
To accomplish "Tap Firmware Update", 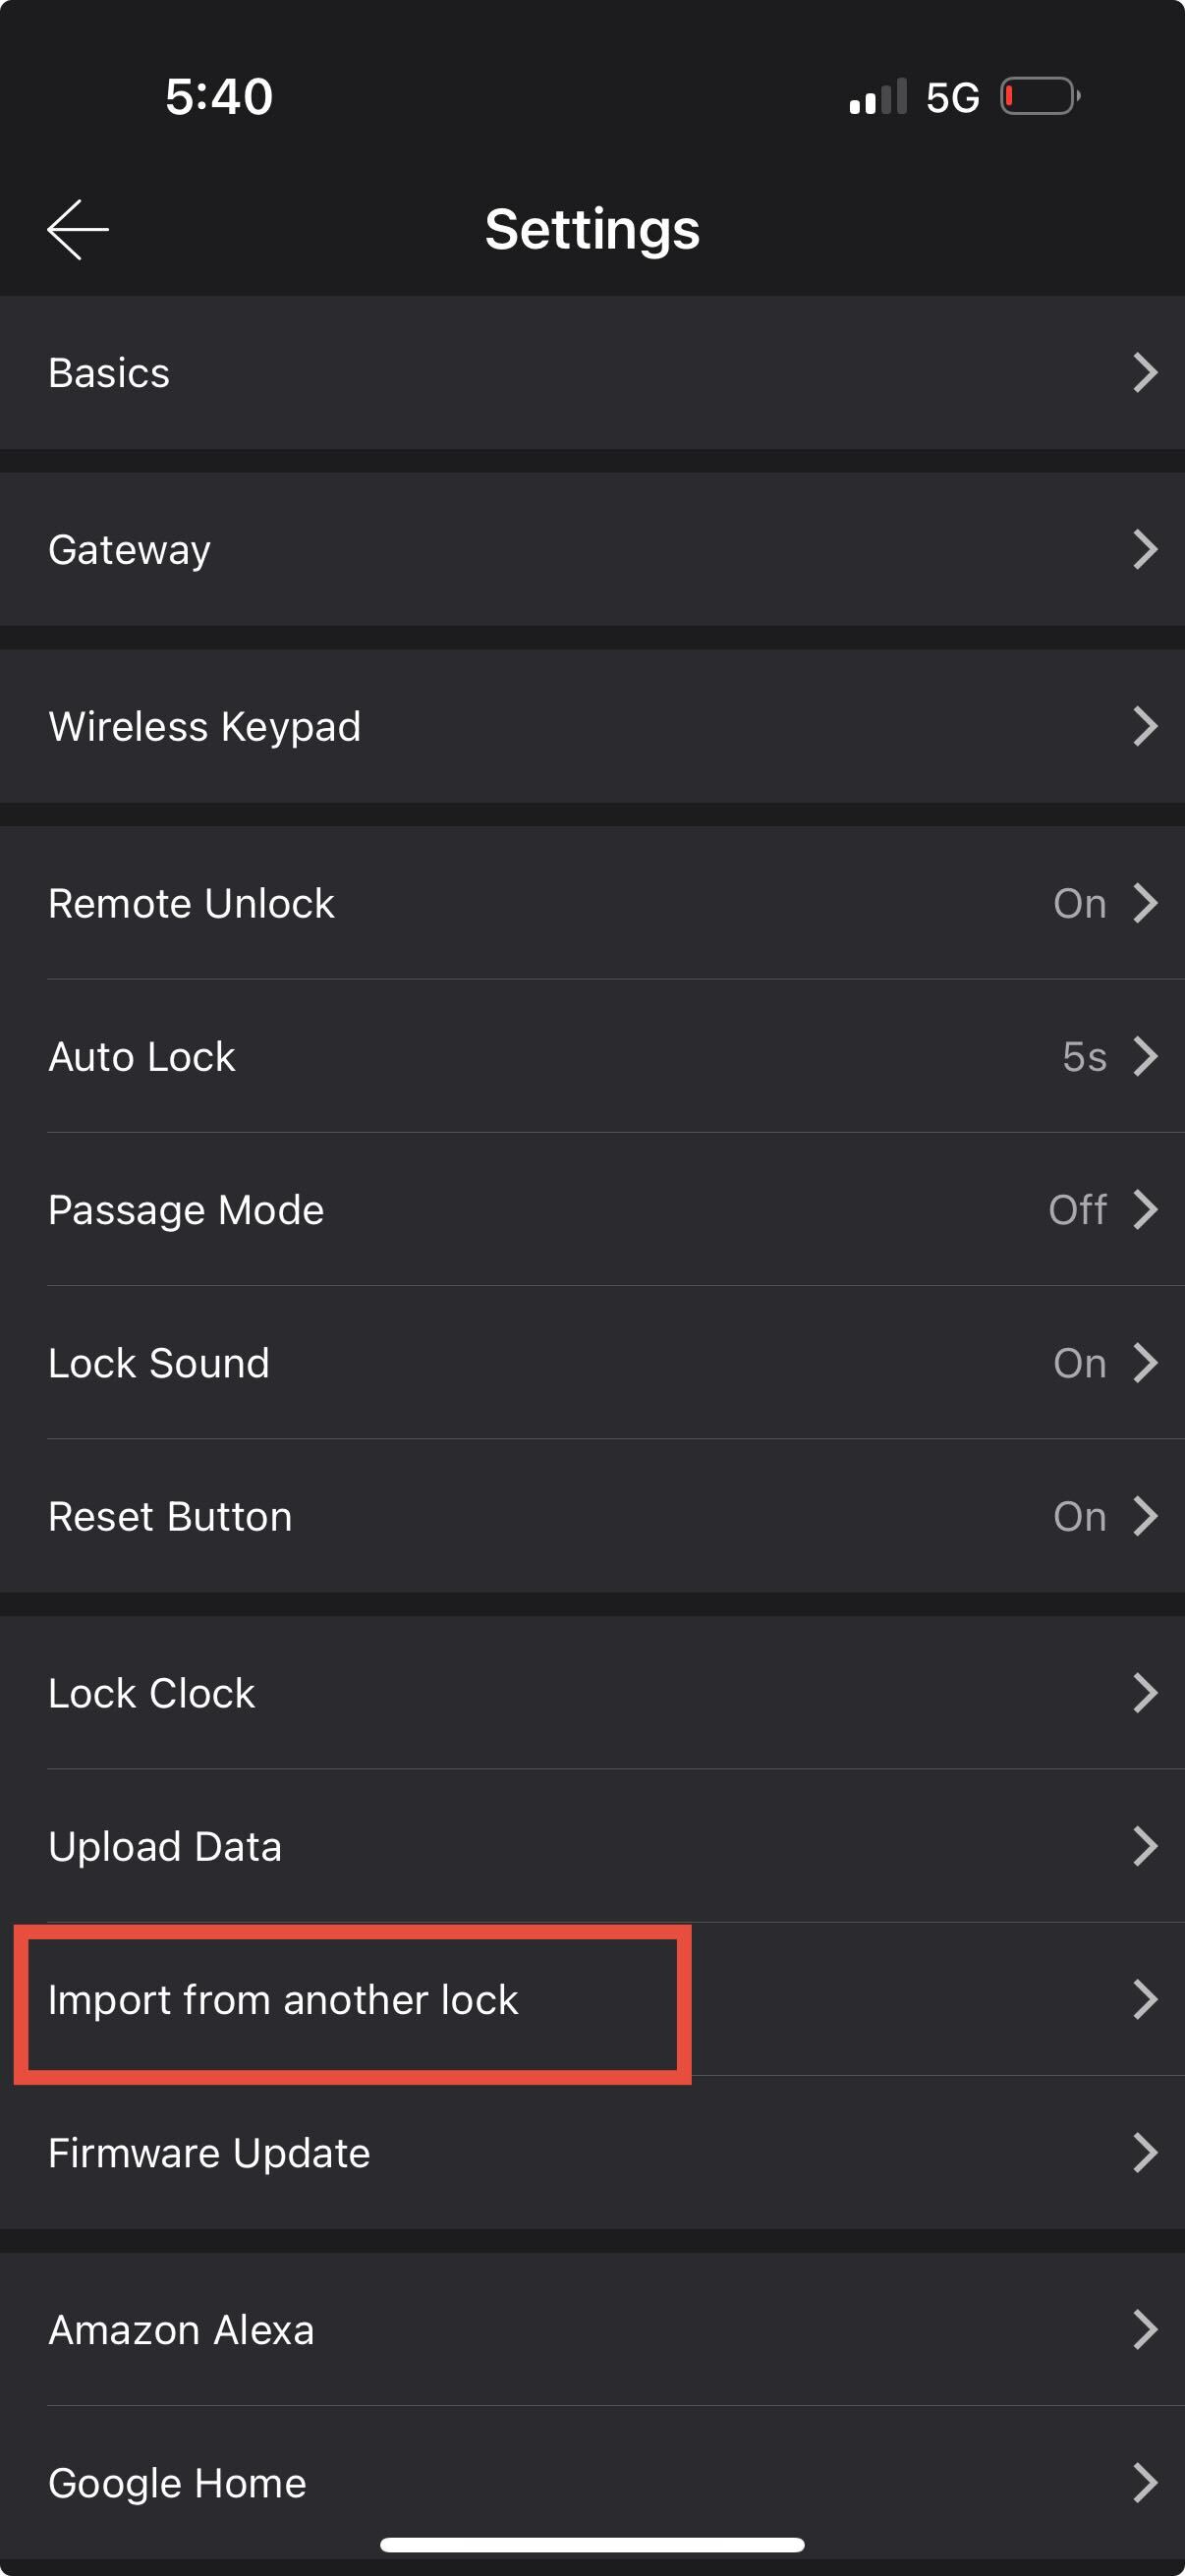I will tap(209, 2153).
